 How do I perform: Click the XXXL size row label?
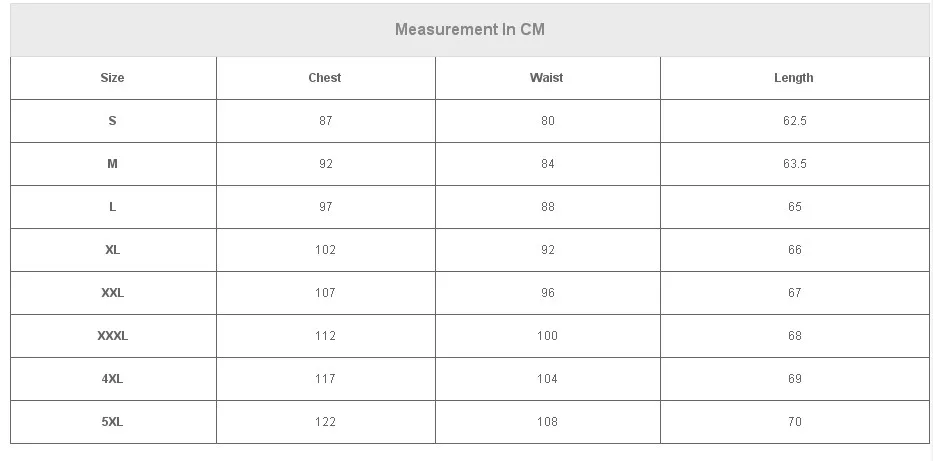112,335
